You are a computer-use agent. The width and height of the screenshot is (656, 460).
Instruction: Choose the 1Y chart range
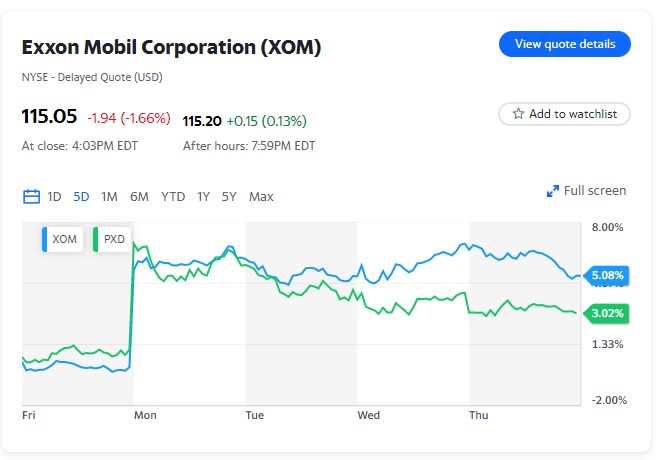pyautogui.click(x=203, y=197)
